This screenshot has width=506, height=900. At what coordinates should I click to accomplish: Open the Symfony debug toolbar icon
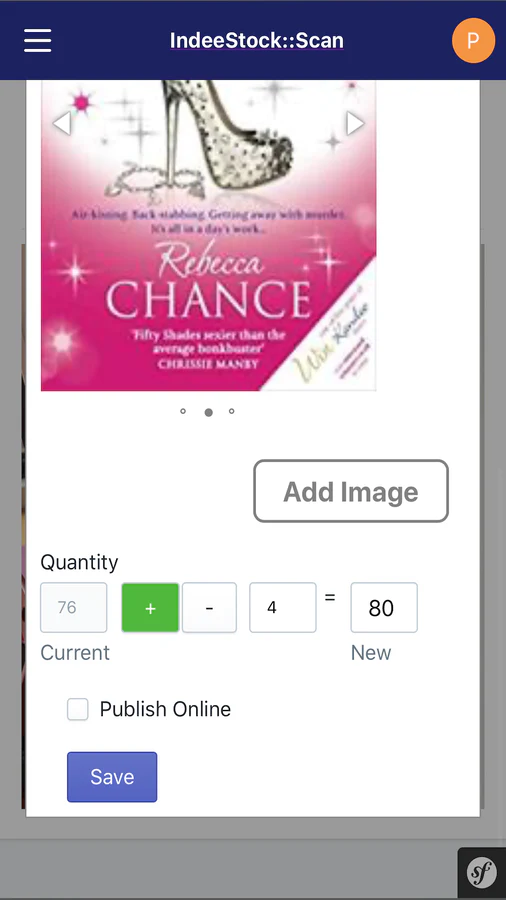[x=482, y=873]
